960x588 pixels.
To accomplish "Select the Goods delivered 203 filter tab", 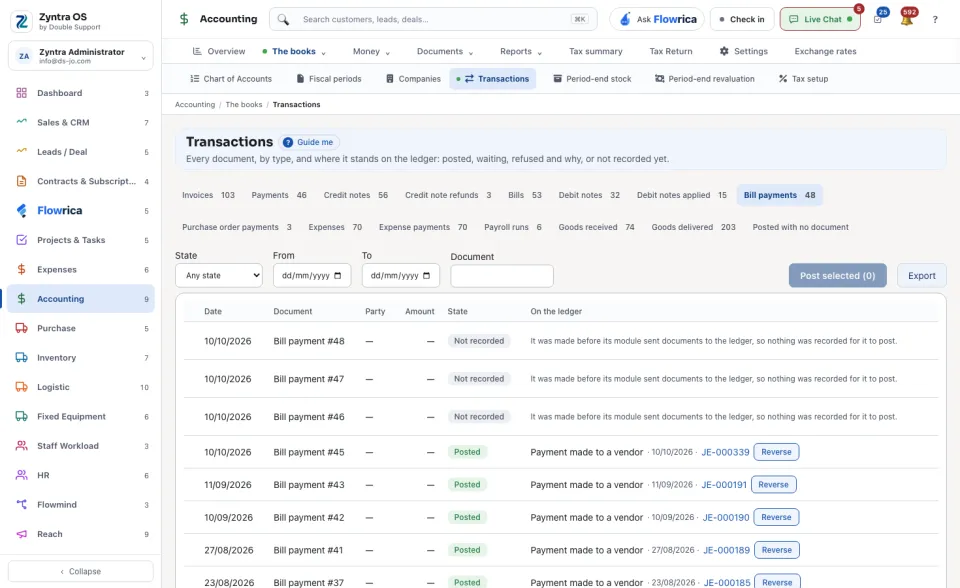I will coord(693,227).
